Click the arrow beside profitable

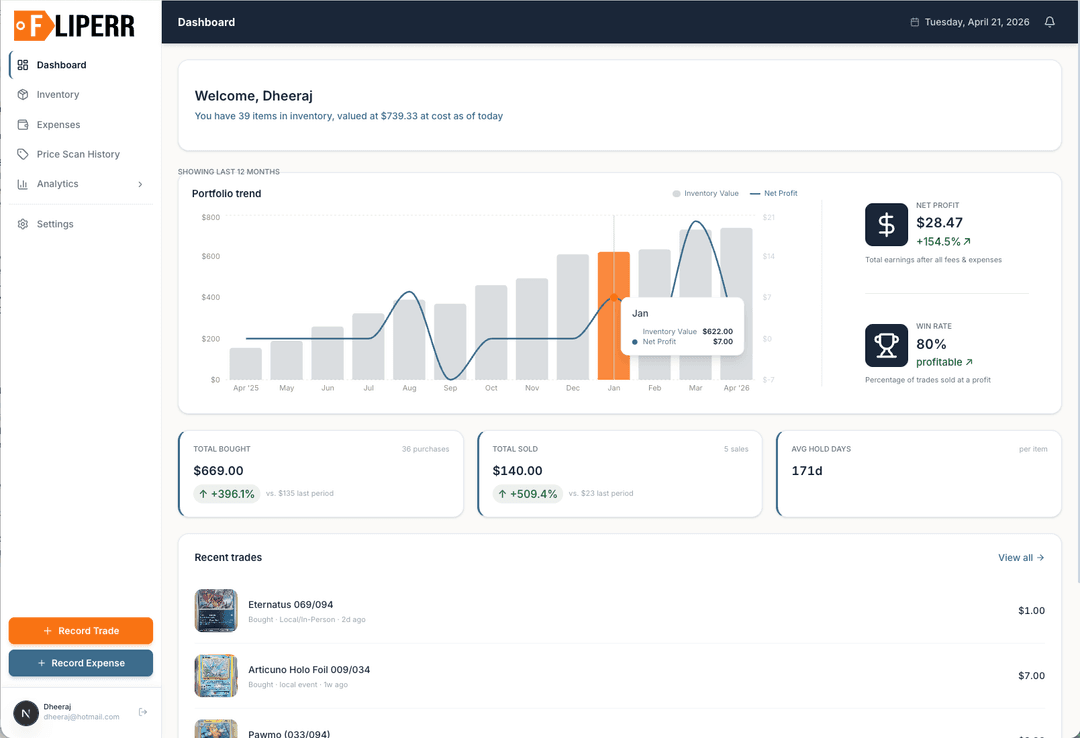tap(969, 362)
